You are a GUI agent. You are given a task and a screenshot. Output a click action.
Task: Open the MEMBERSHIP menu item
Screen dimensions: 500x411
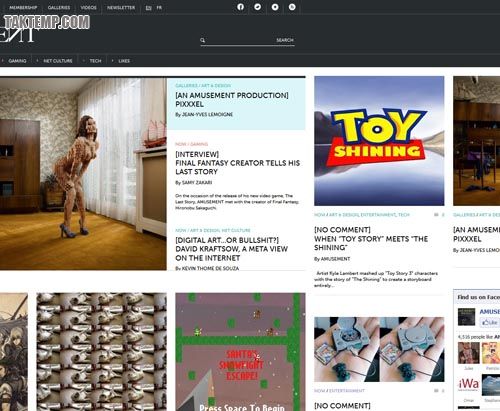(23, 8)
